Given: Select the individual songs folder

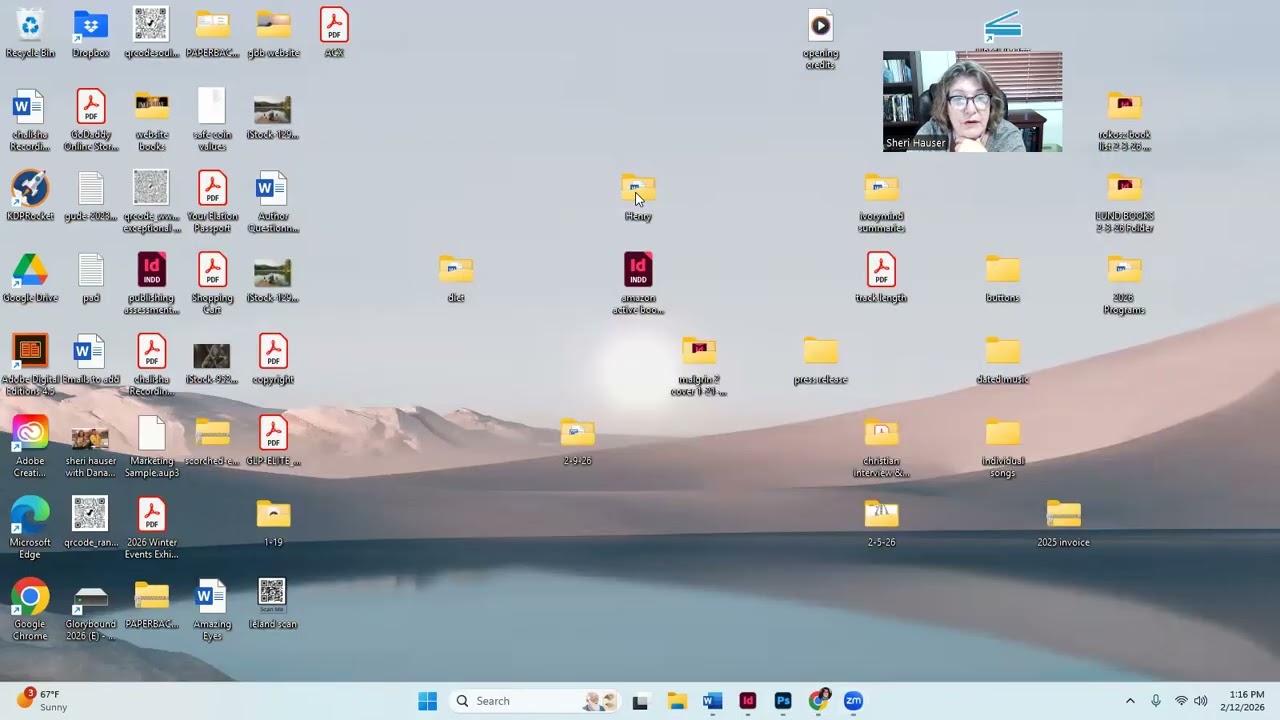Looking at the screenshot, I should (1002, 447).
